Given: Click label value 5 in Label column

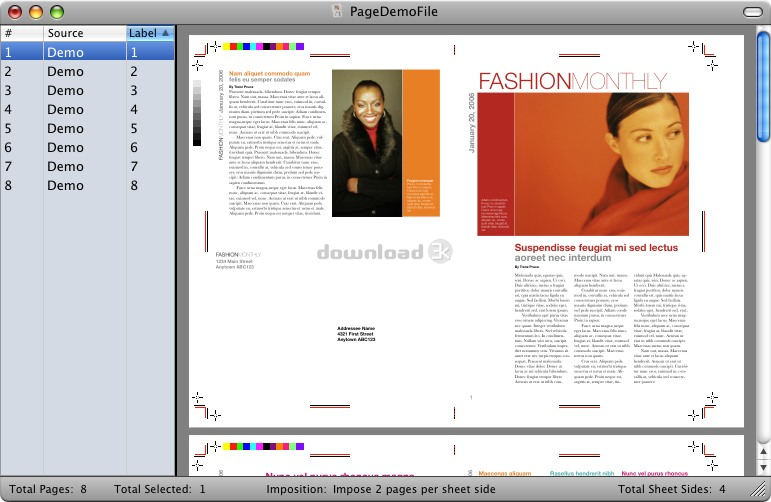Looking at the screenshot, I should [134, 129].
